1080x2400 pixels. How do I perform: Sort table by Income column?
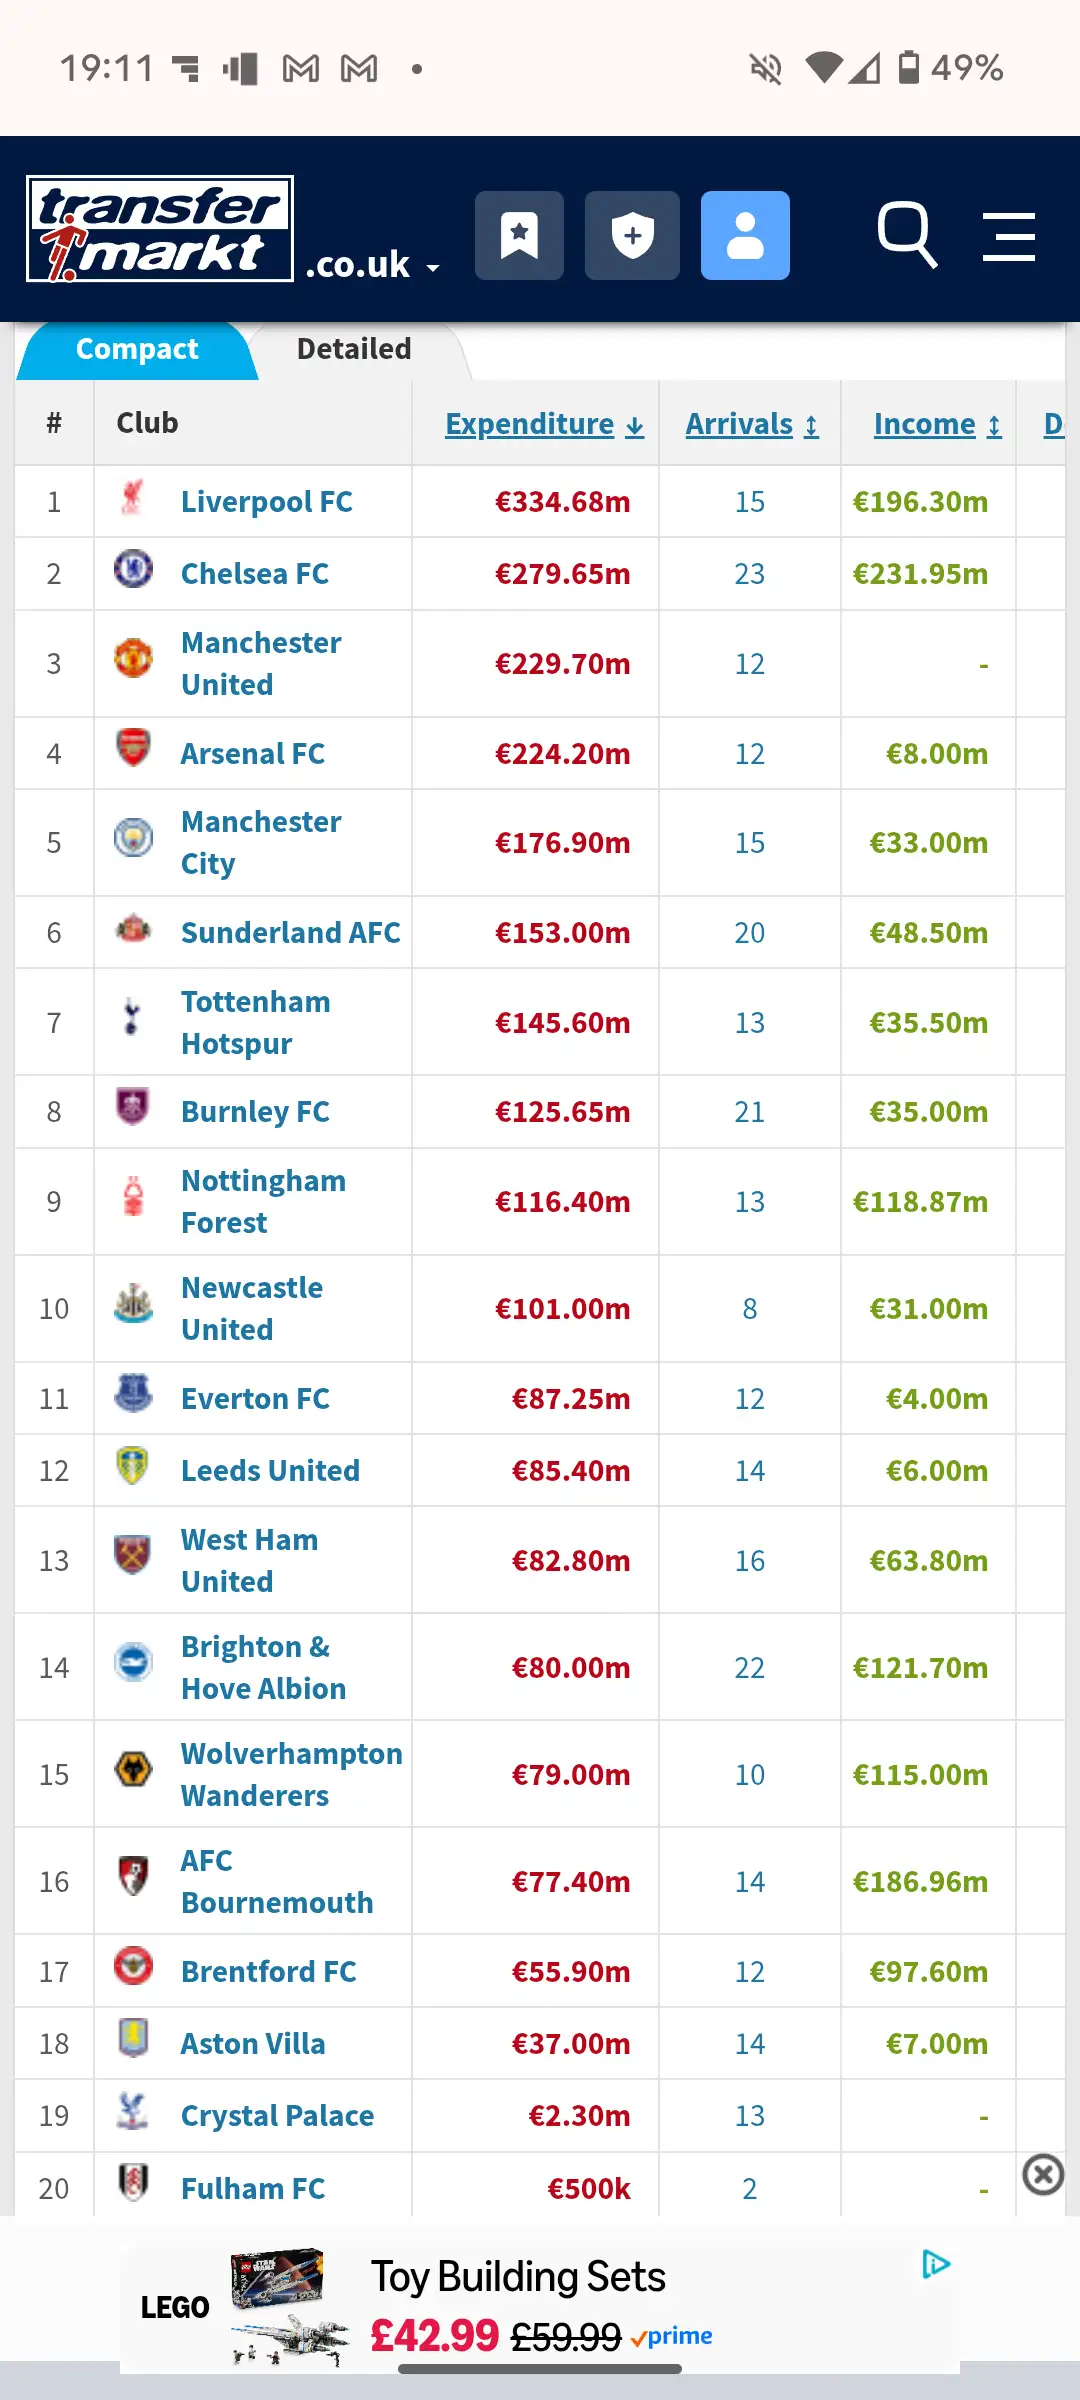(937, 424)
